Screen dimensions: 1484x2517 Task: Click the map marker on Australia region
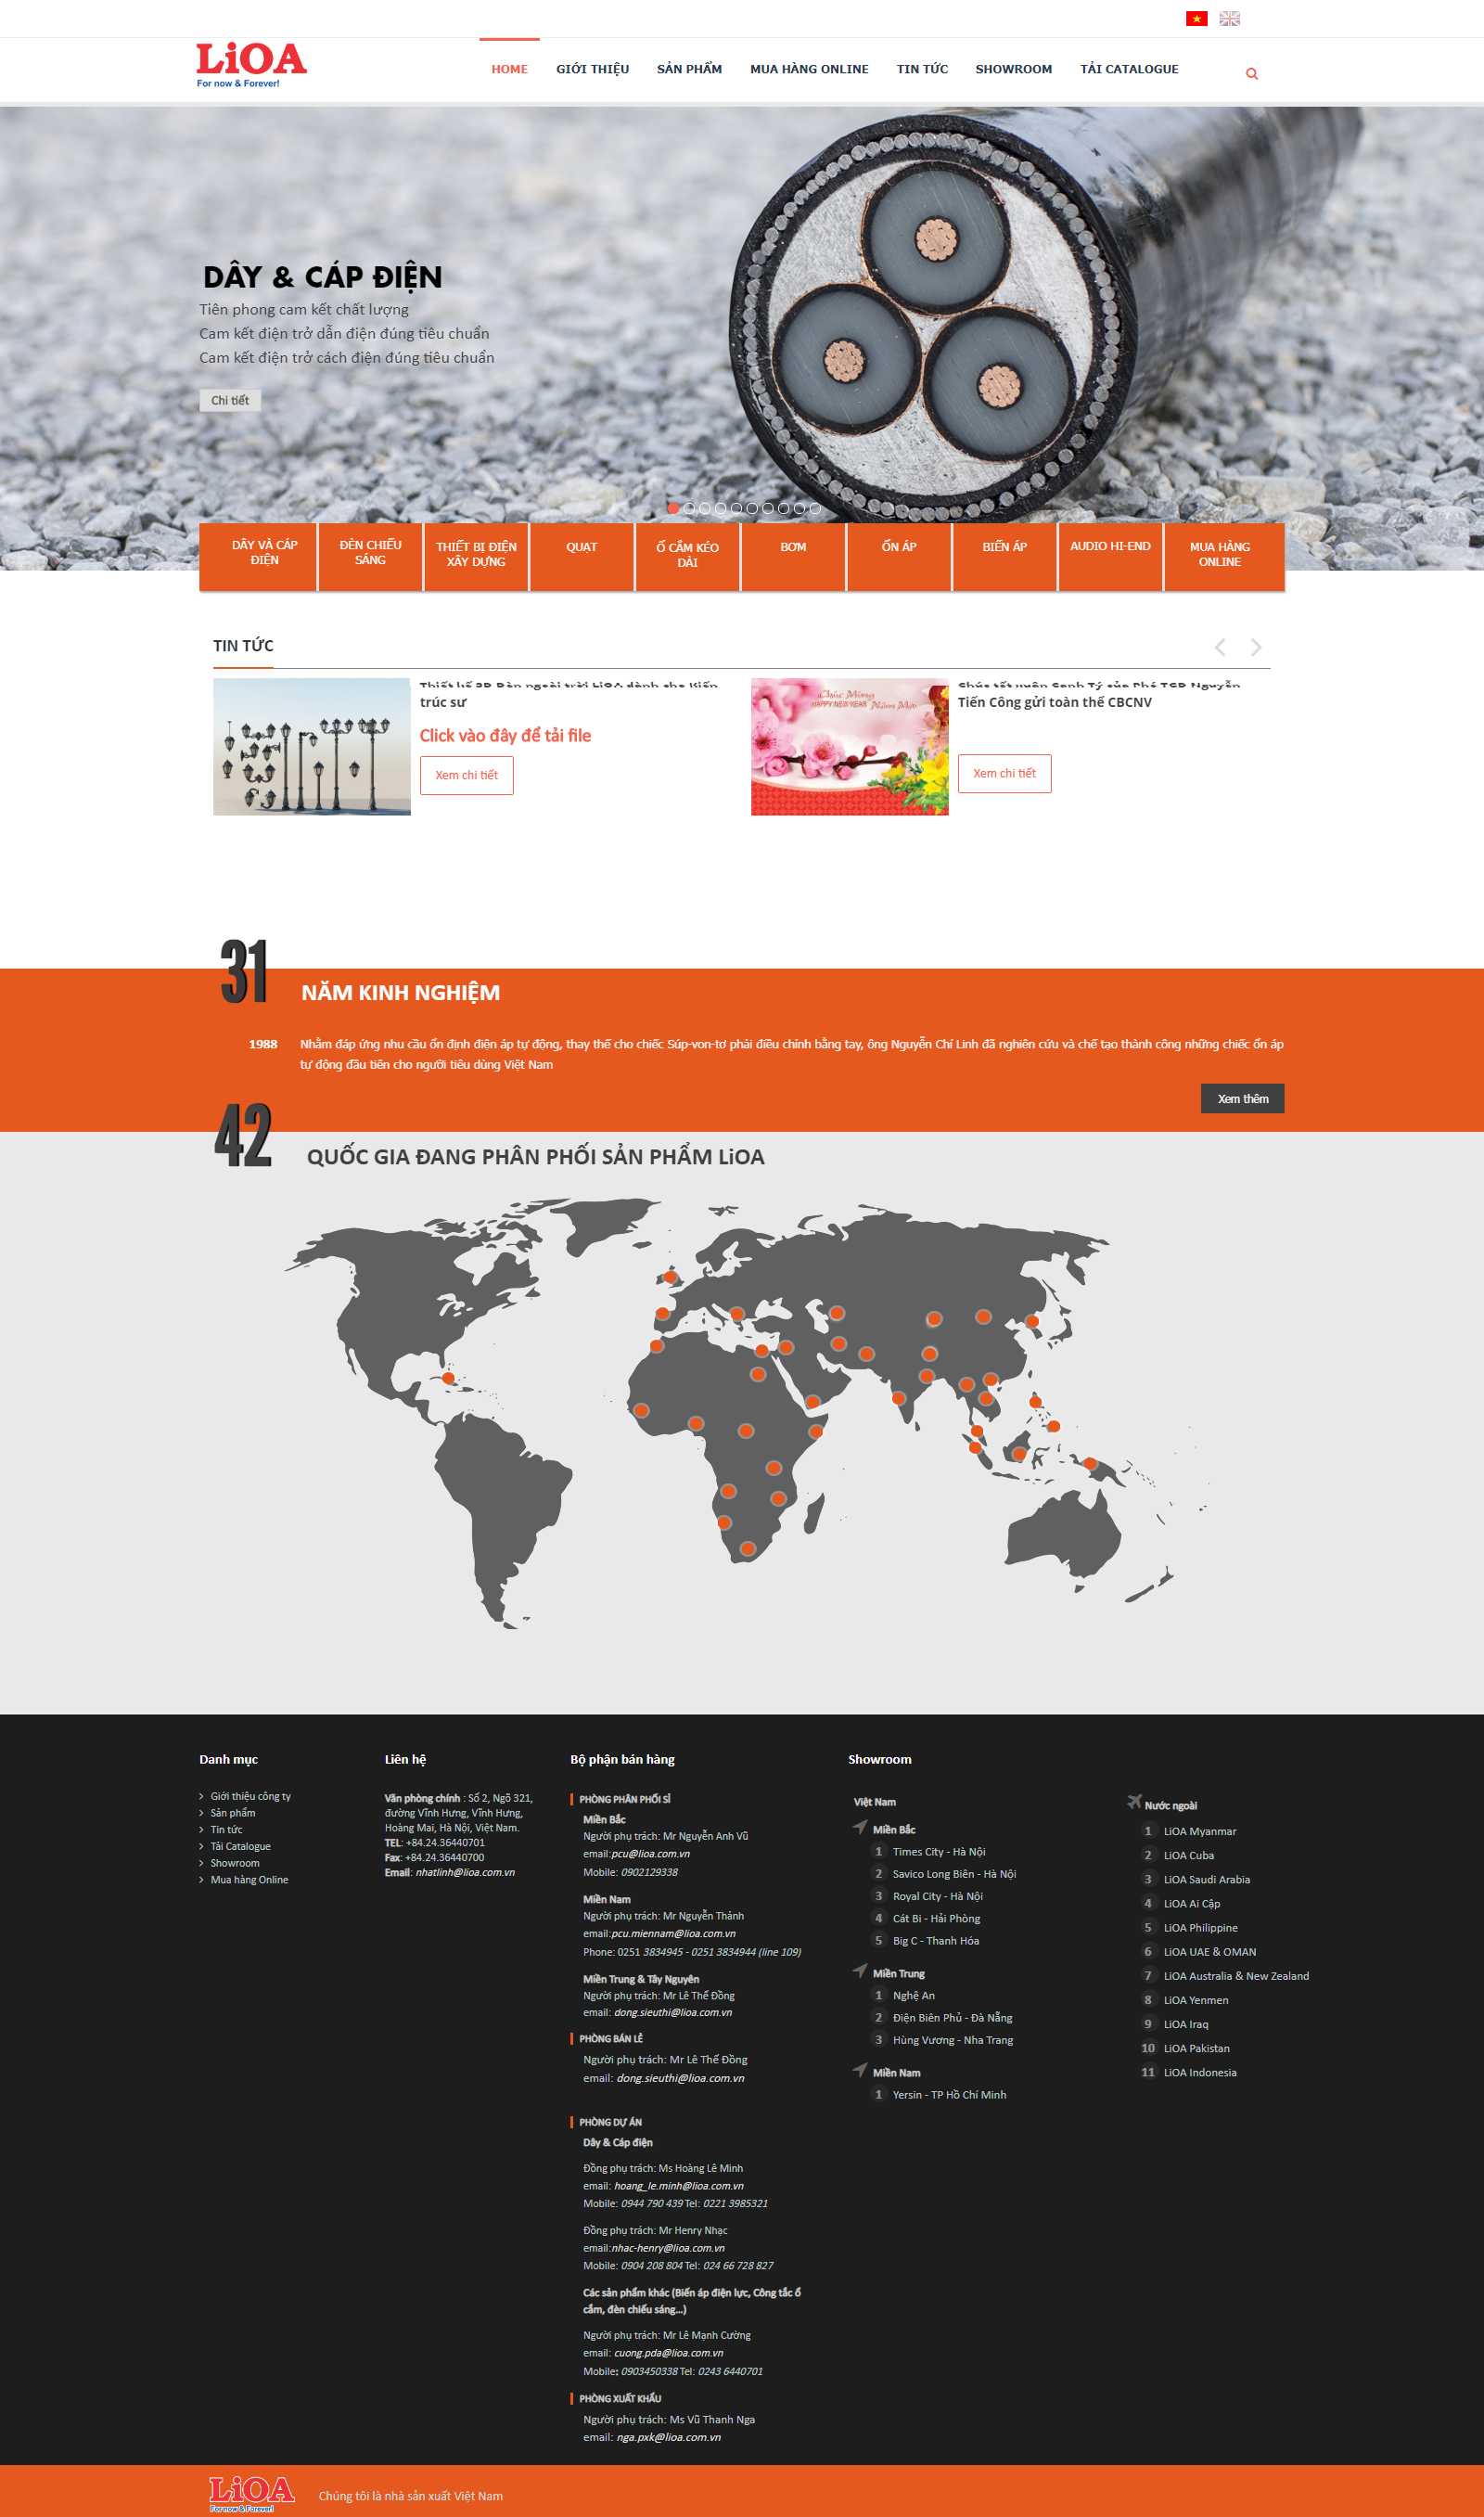[x=1090, y=1464]
